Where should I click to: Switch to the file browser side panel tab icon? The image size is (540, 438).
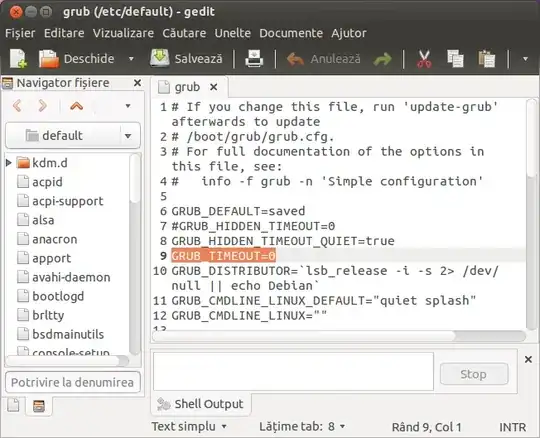pos(39,406)
